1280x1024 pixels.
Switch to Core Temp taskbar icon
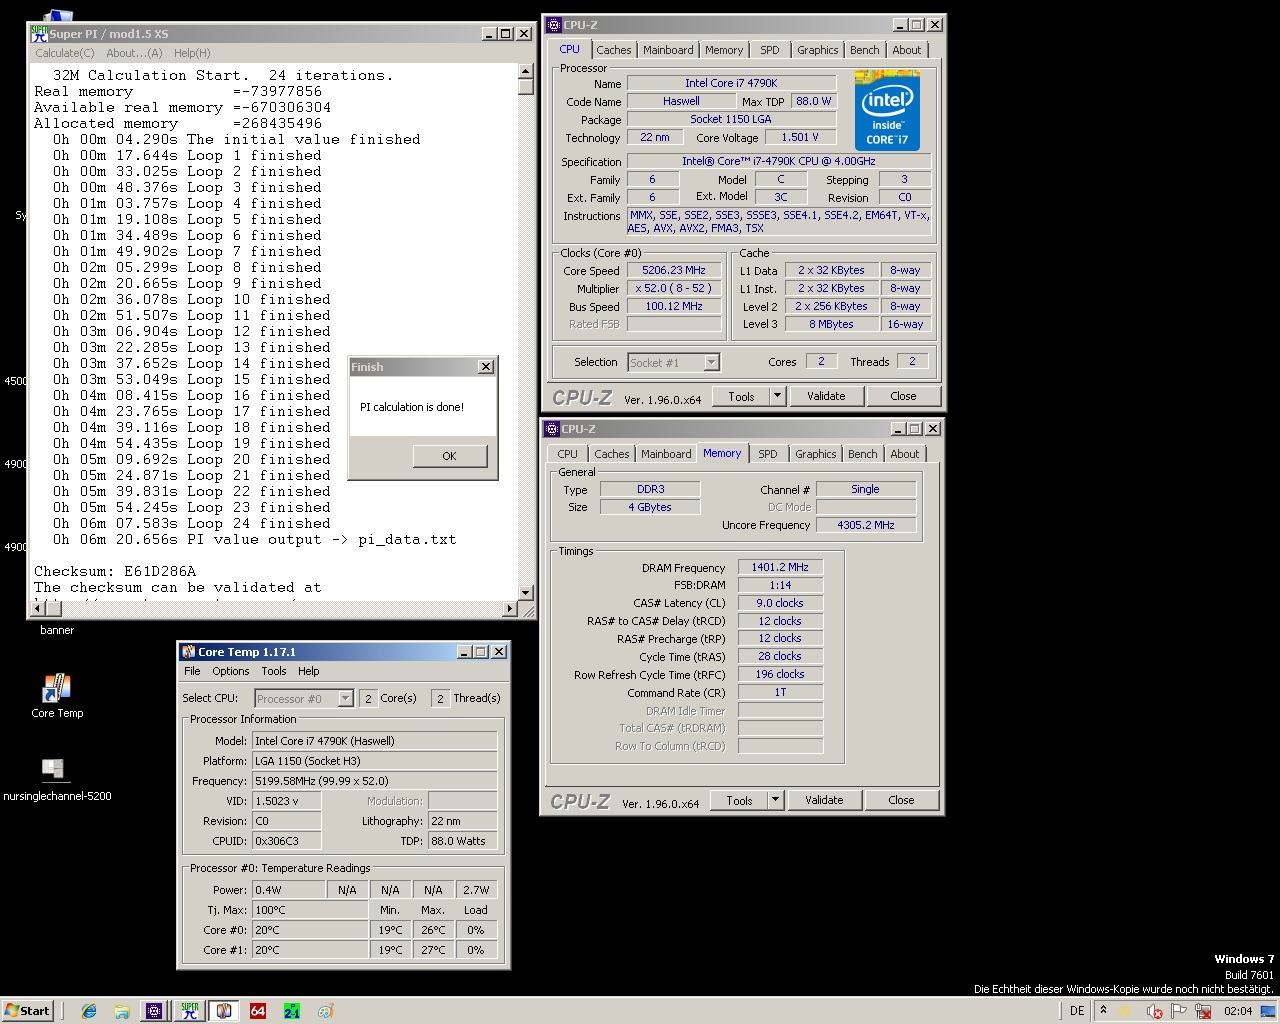[224, 1011]
